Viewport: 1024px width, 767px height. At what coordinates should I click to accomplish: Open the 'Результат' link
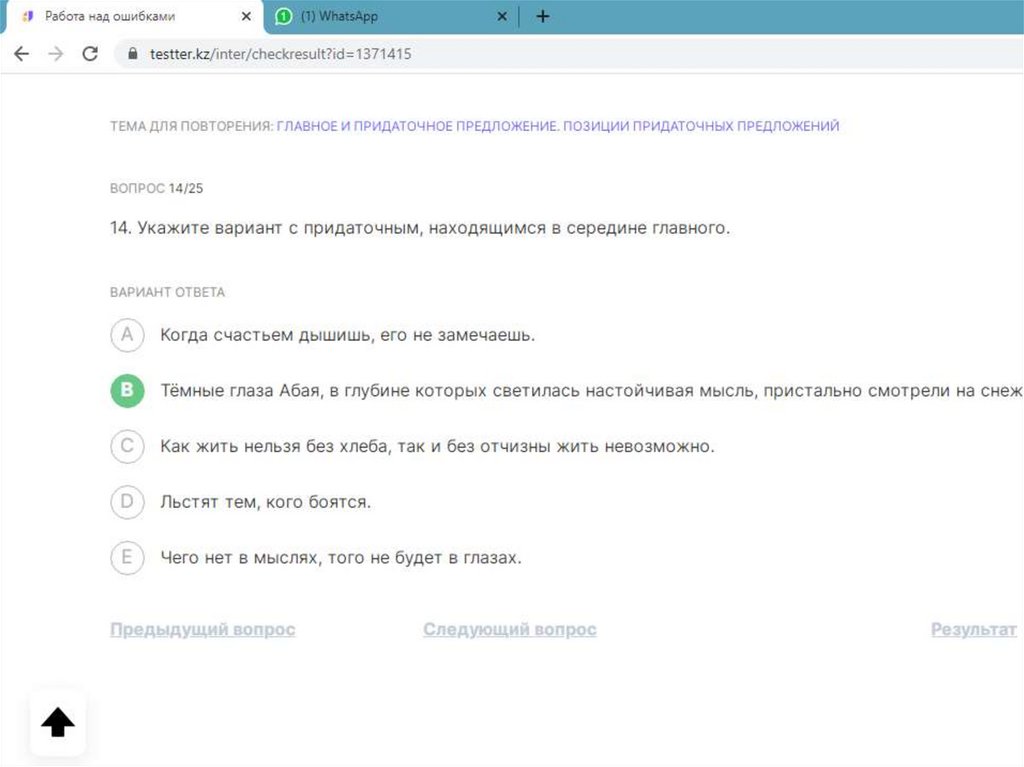pos(974,629)
